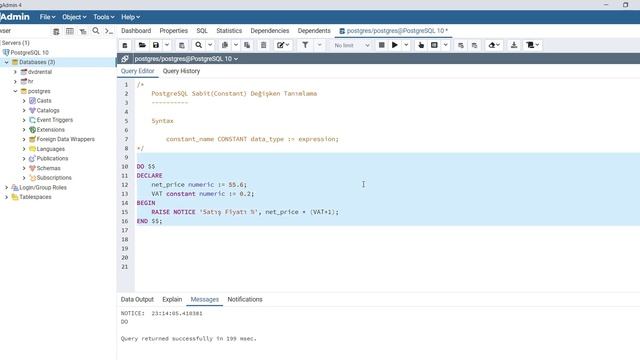Image resolution: width=640 pixels, height=360 pixels.
Task: Open the postgres/postgres@PostgreSQL 10 connection dropdown
Action: (186, 59)
